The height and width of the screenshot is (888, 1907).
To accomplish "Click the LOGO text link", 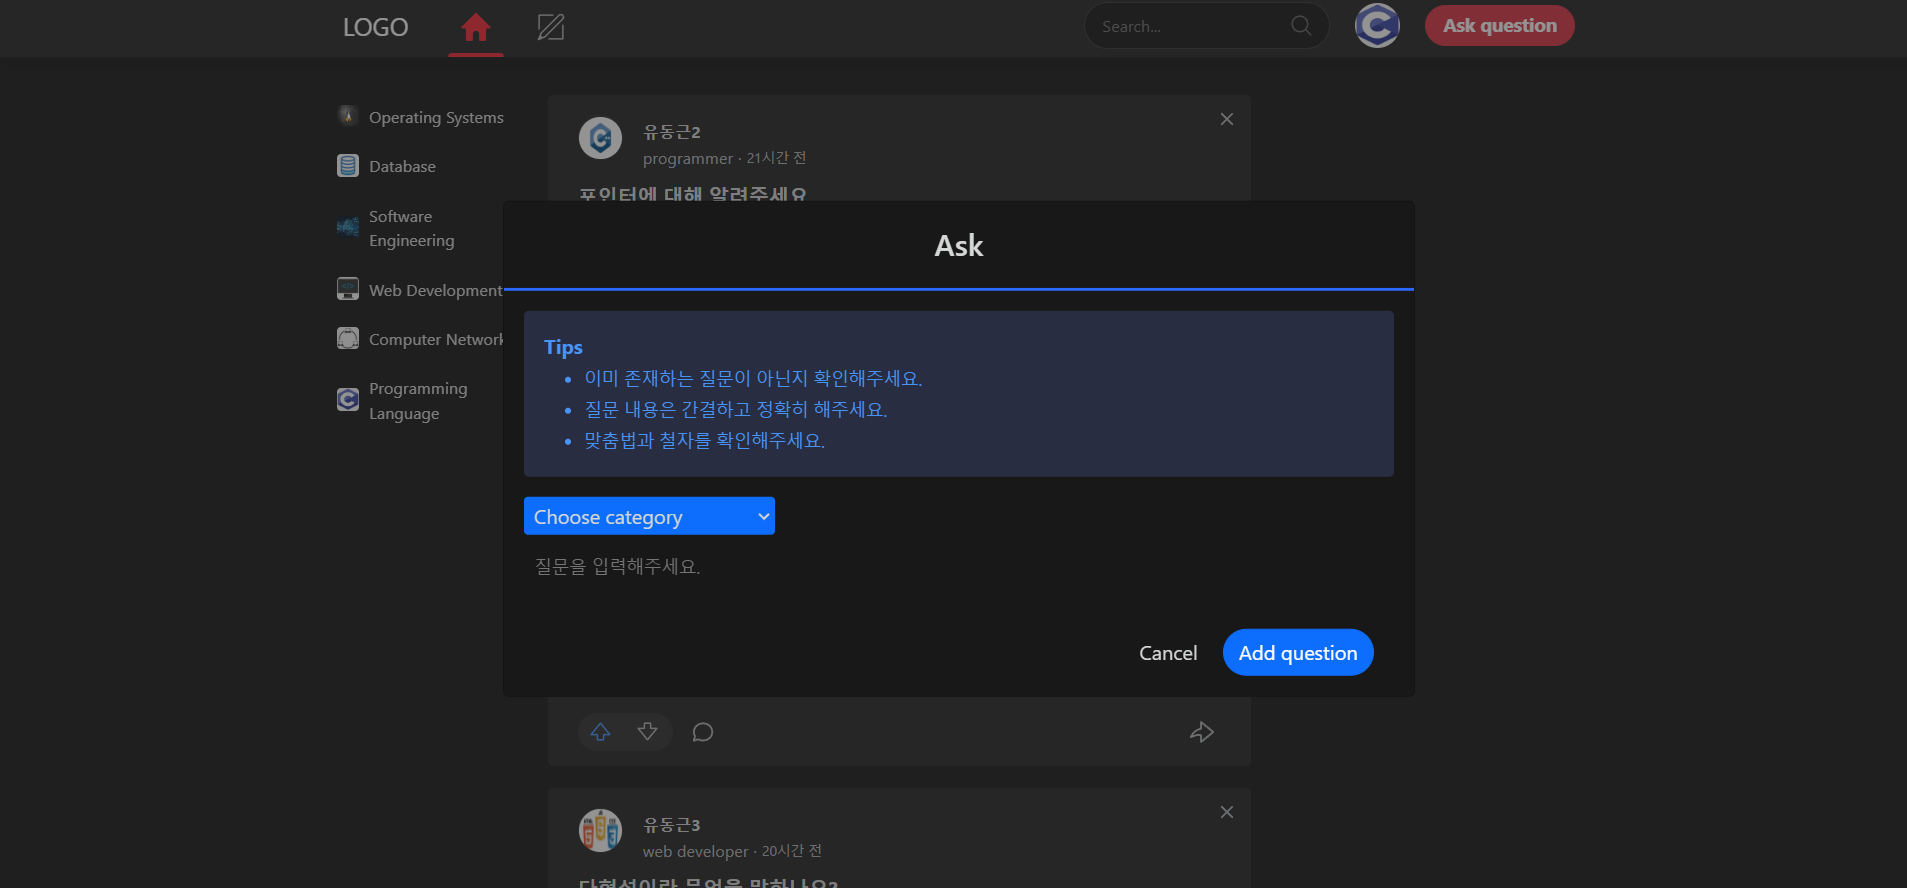I will tap(375, 27).
